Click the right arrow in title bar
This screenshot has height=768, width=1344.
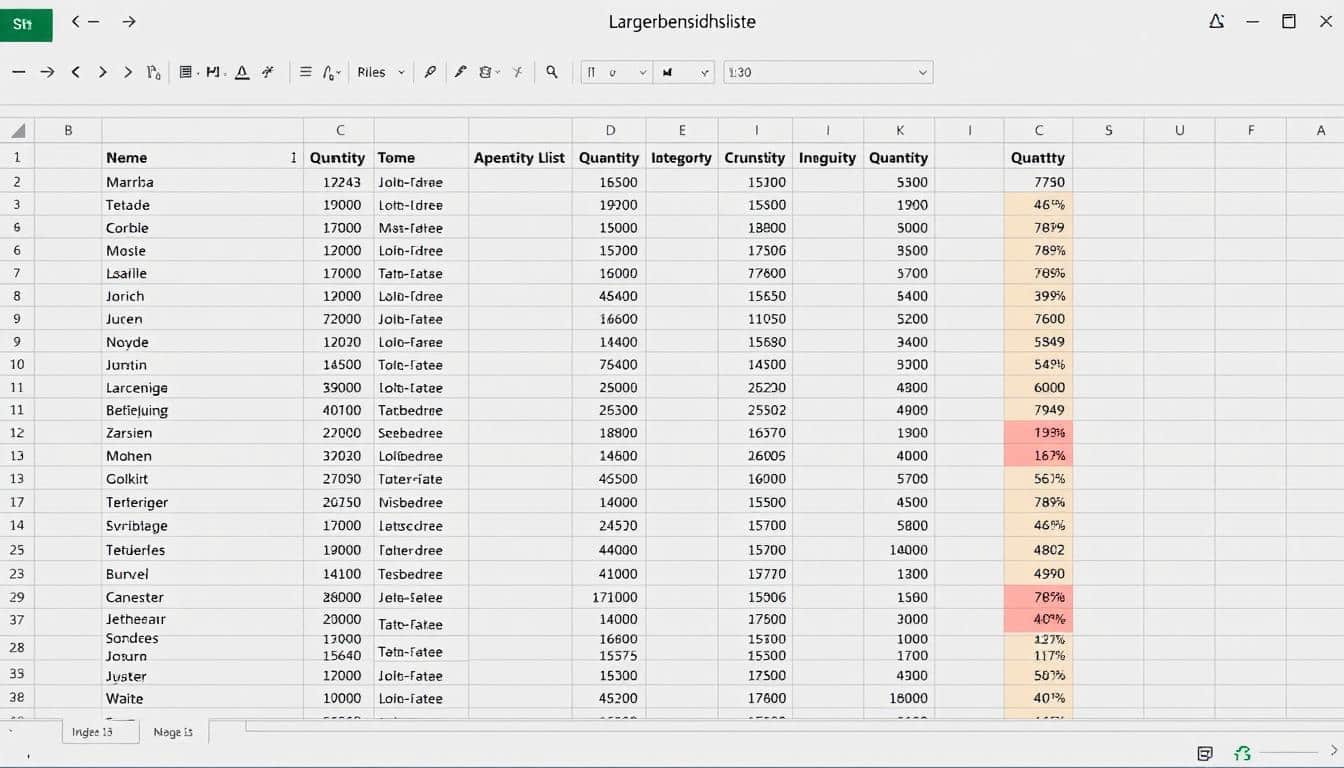coord(128,22)
